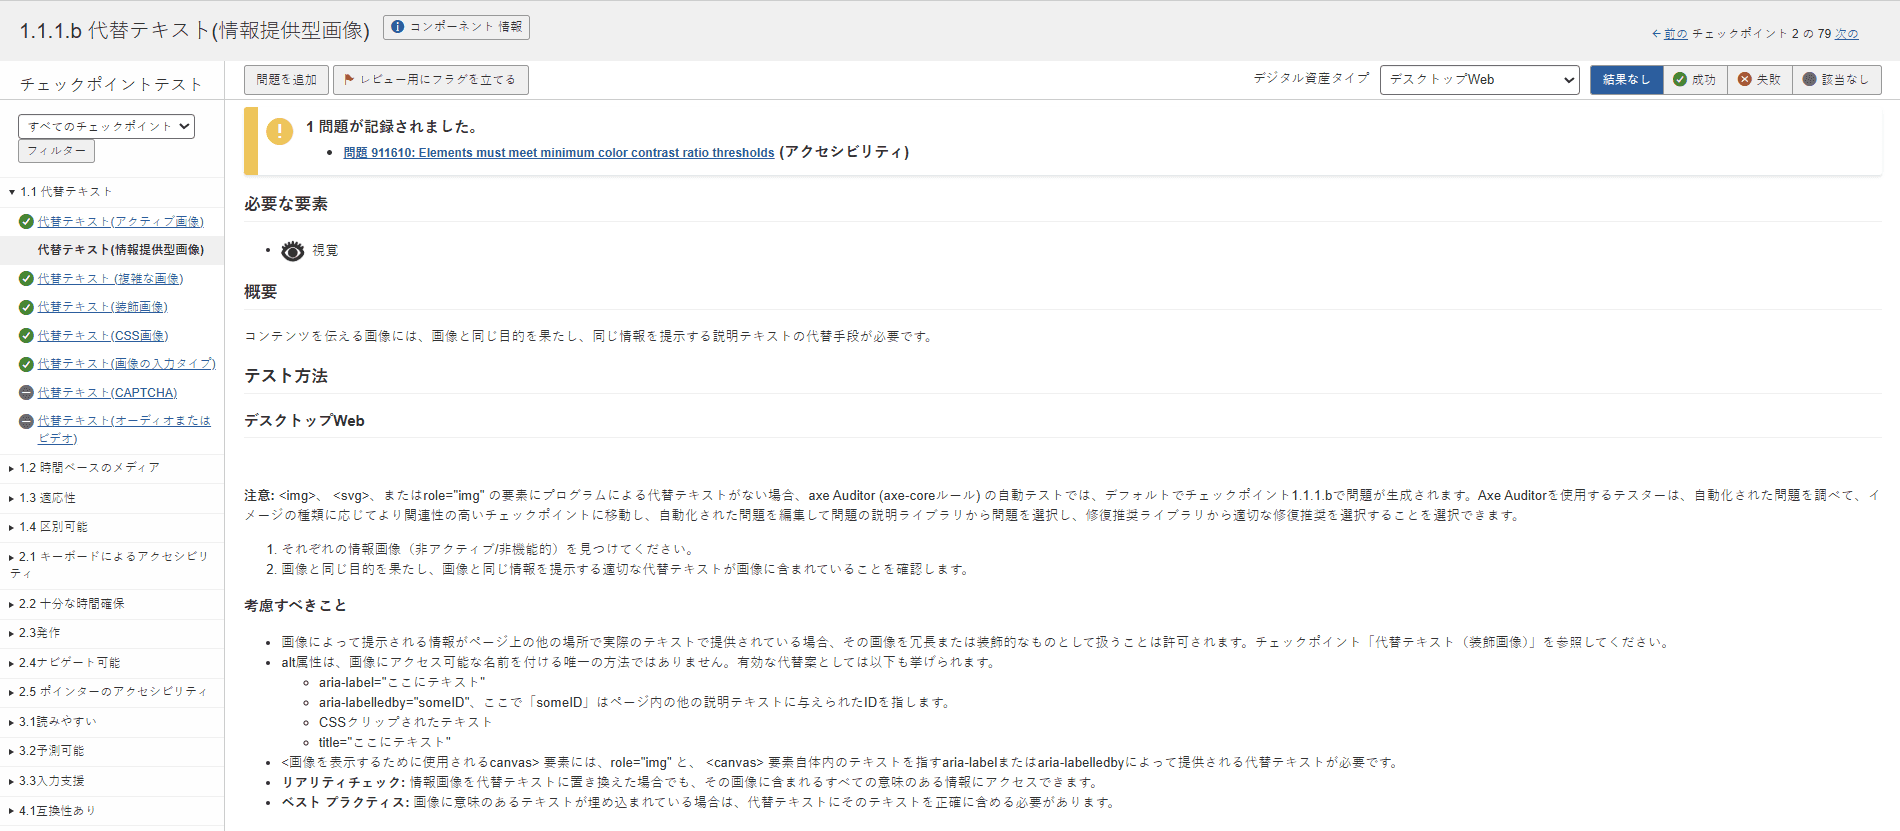This screenshot has width=1900, height=831.
Task: Click the flag icon on レビュー用にフラグを立てる
Action: pyautogui.click(x=349, y=79)
